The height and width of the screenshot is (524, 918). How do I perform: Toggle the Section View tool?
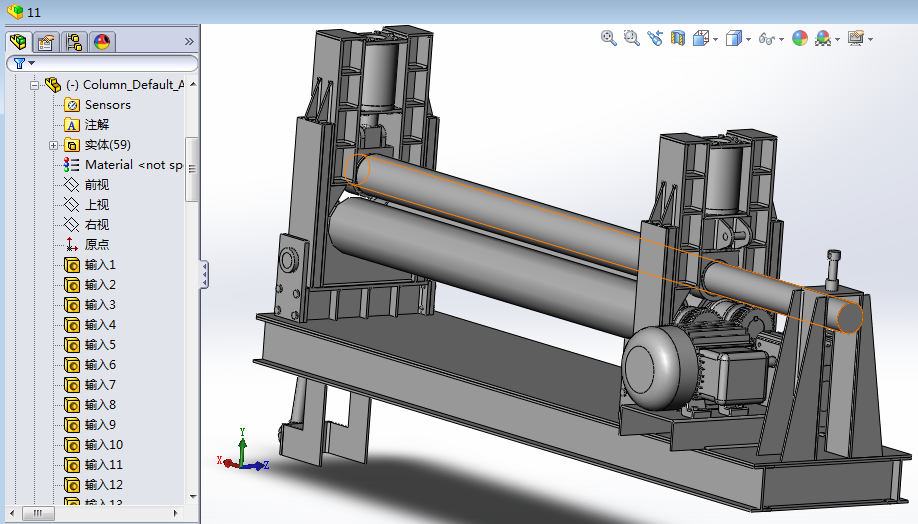click(678, 39)
